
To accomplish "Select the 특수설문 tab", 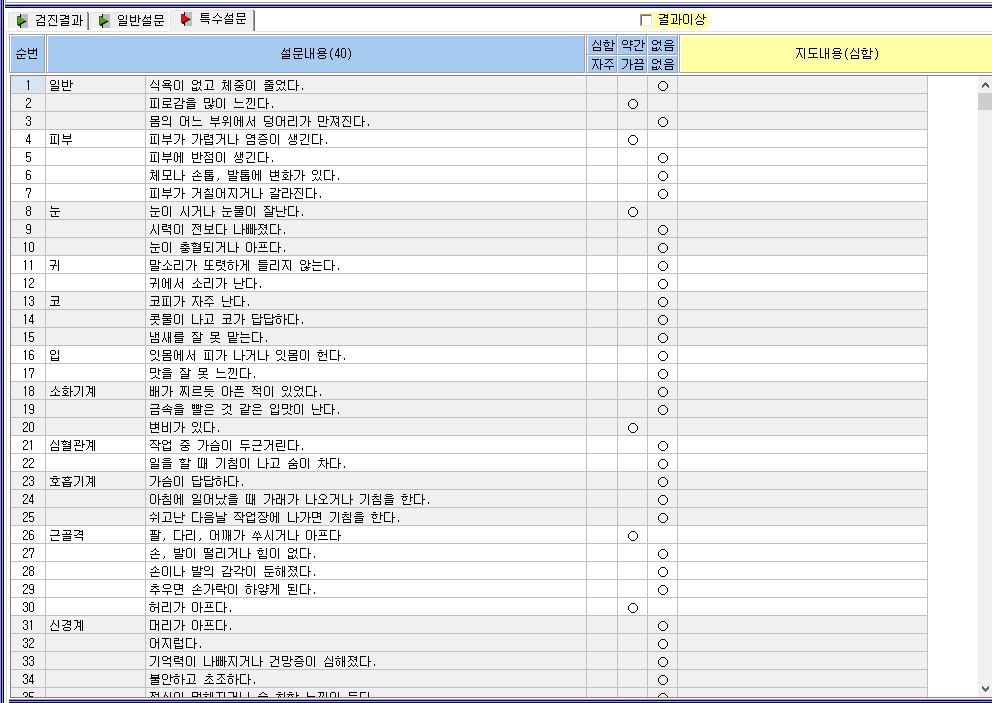I will [213, 19].
